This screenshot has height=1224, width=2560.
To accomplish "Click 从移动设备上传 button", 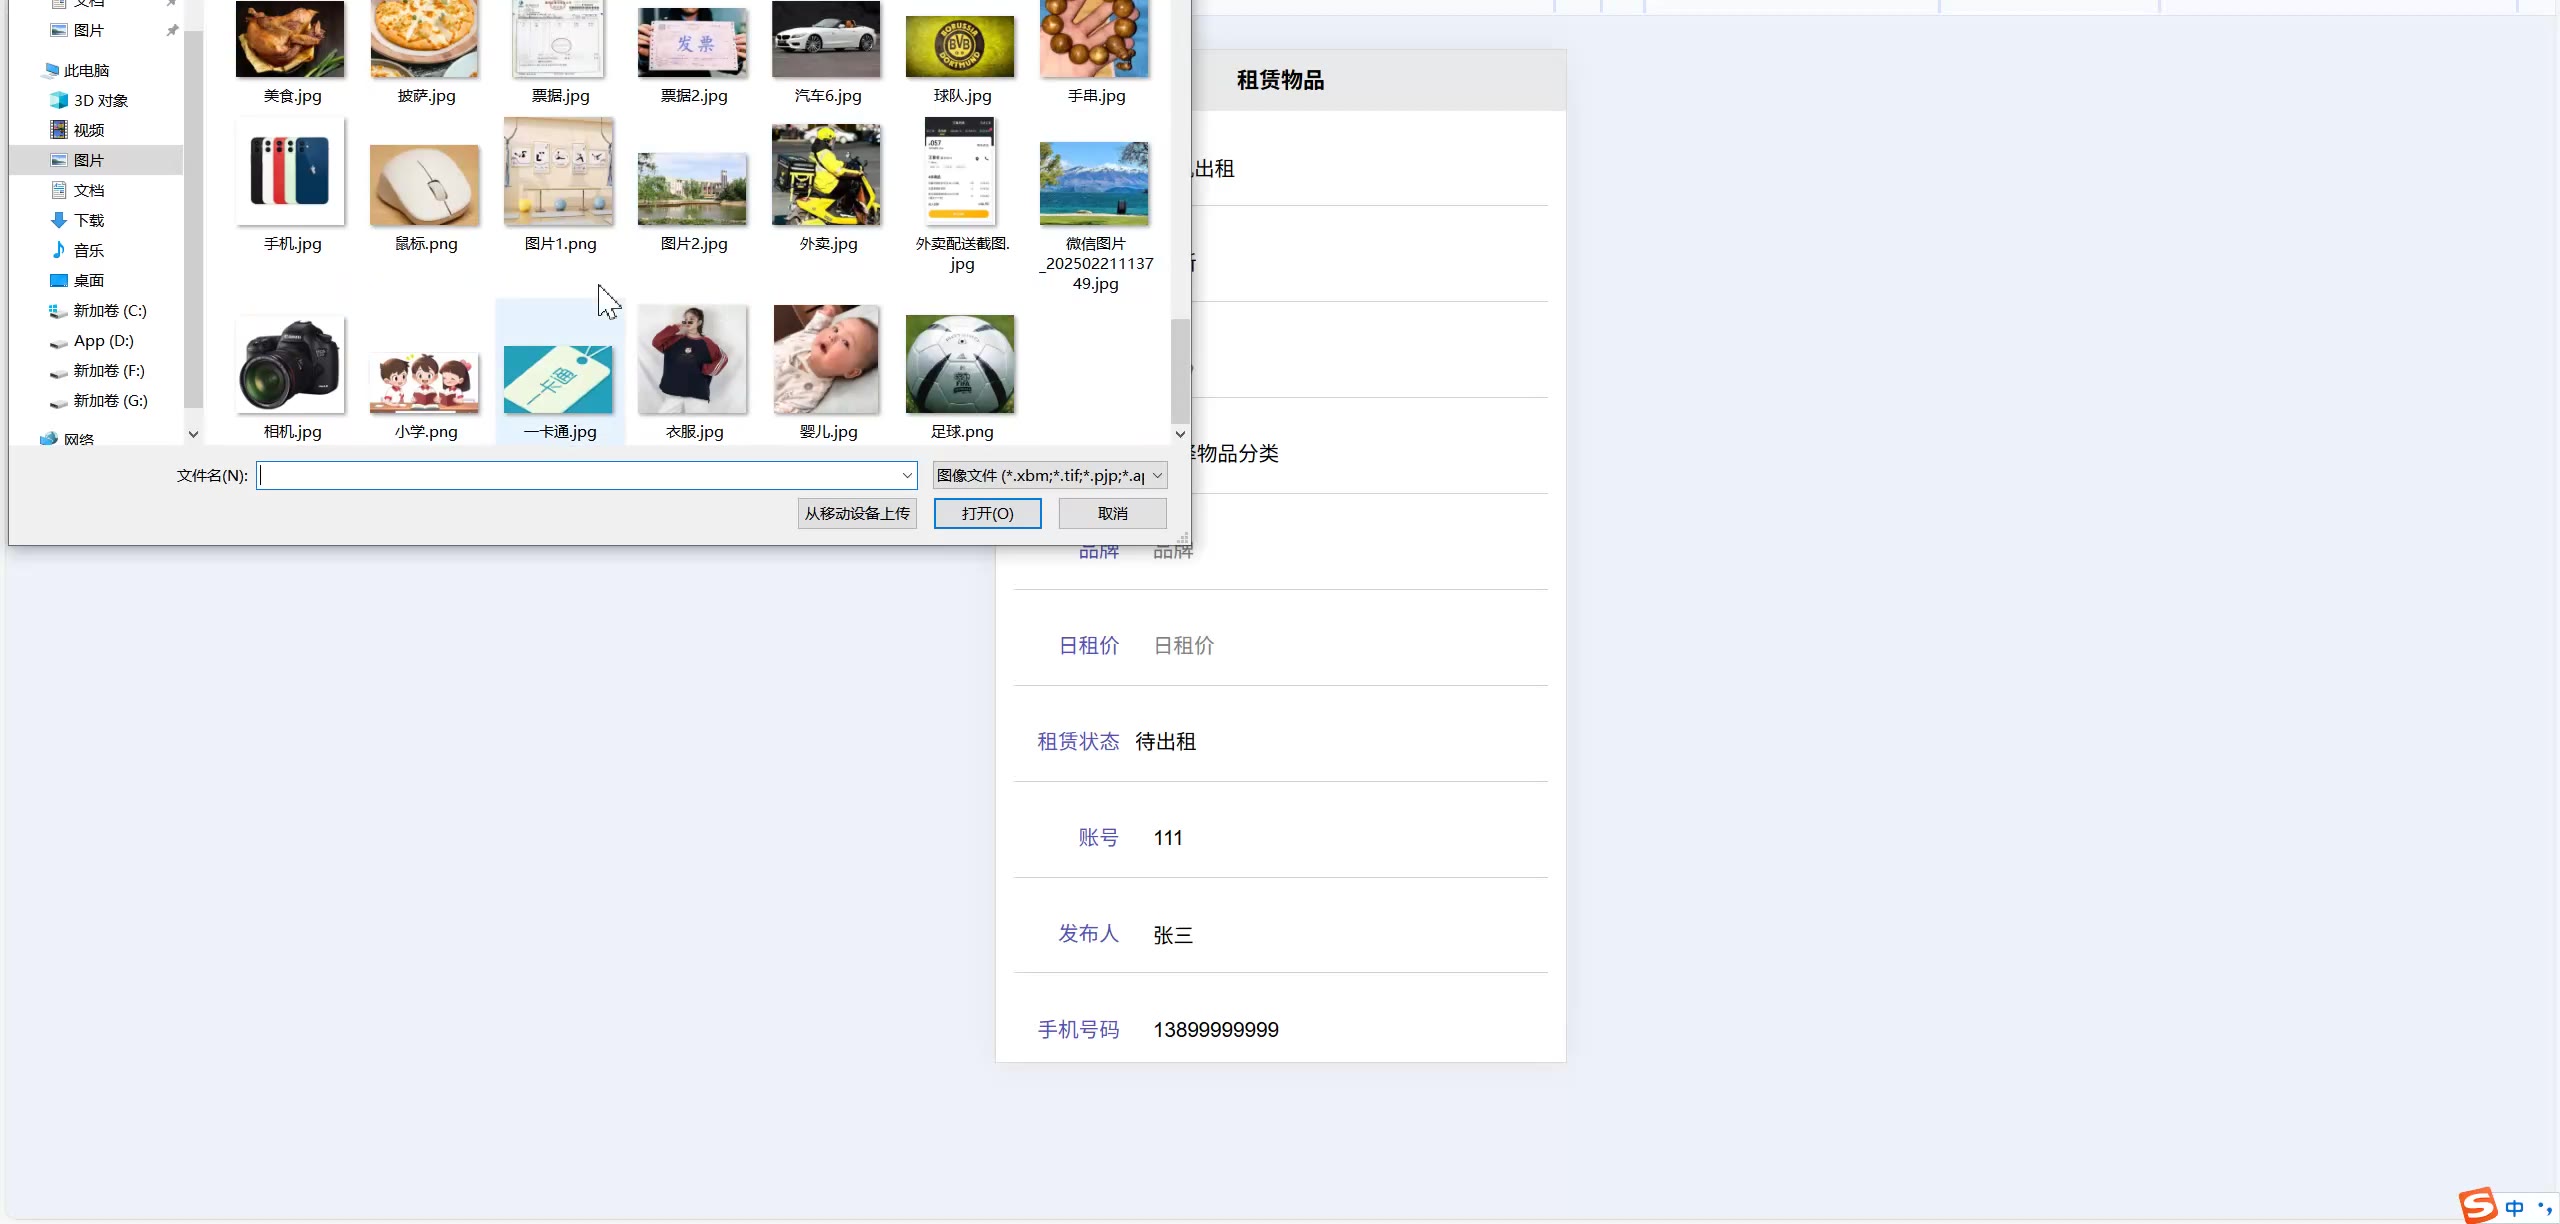I will pyautogui.click(x=857, y=513).
